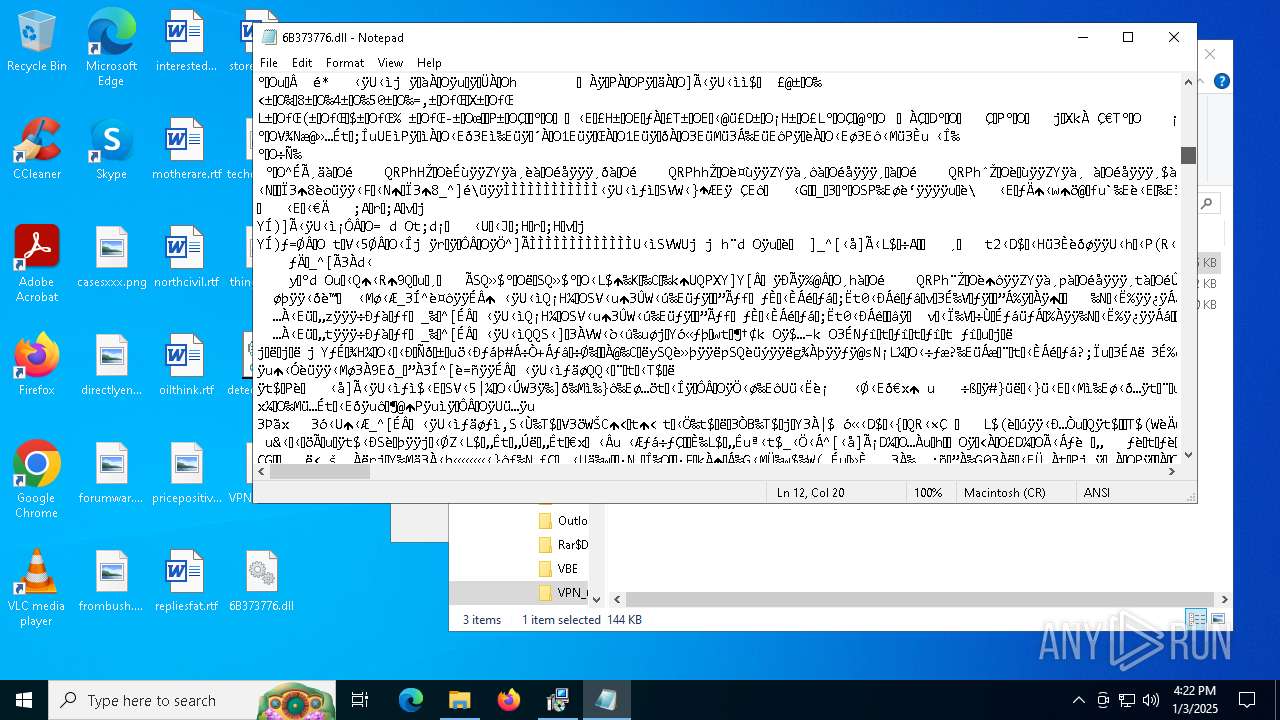Click taskbar clock showing 4:22 PM

(1194, 700)
